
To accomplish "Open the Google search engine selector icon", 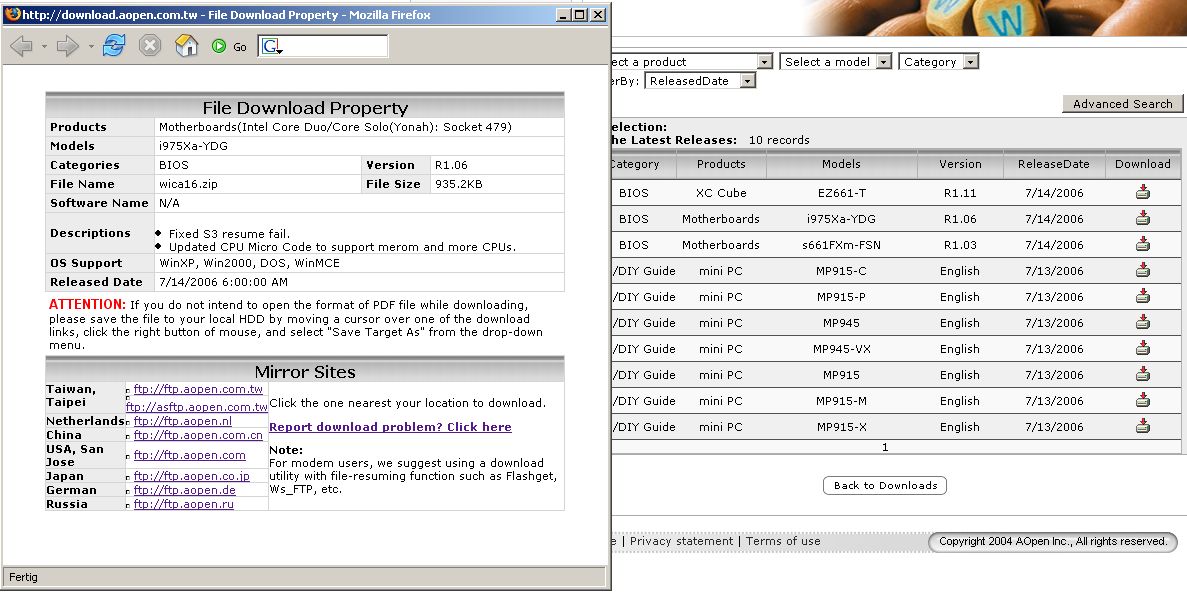I will tap(272, 47).
